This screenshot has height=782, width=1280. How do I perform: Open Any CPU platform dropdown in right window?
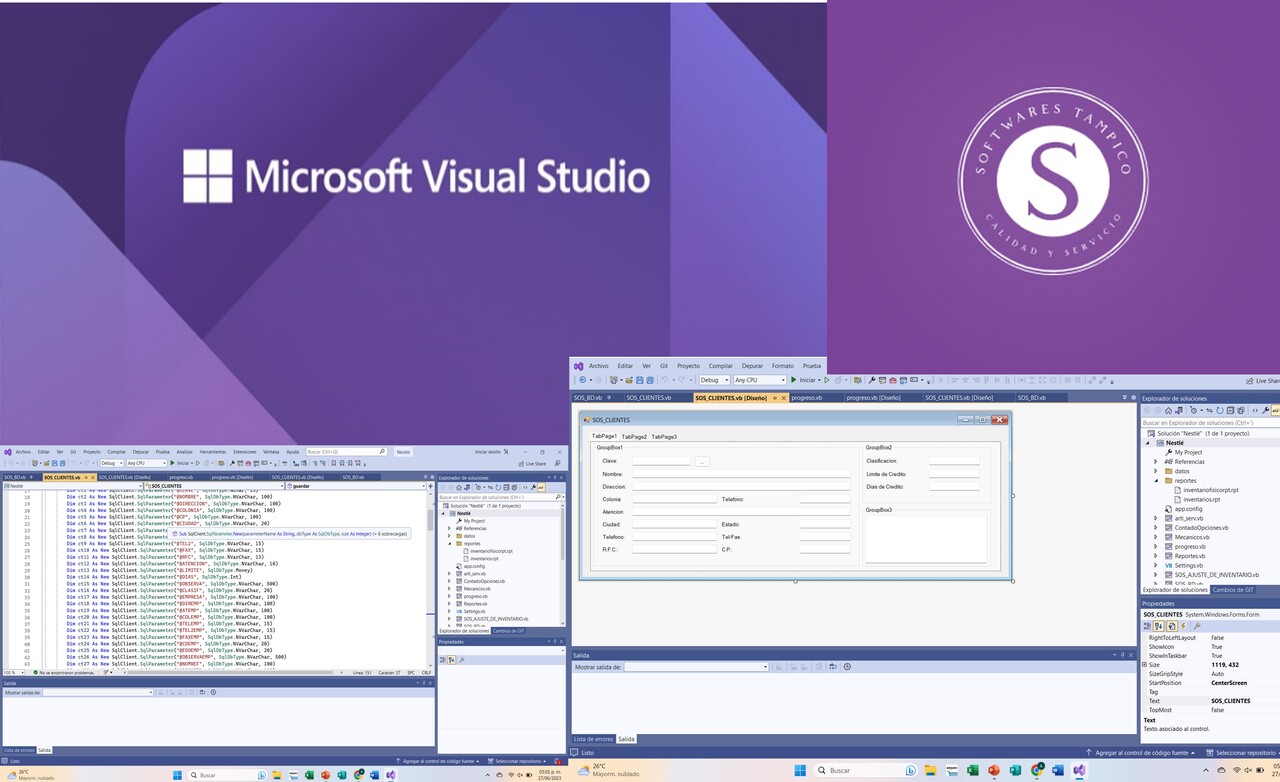point(759,380)
